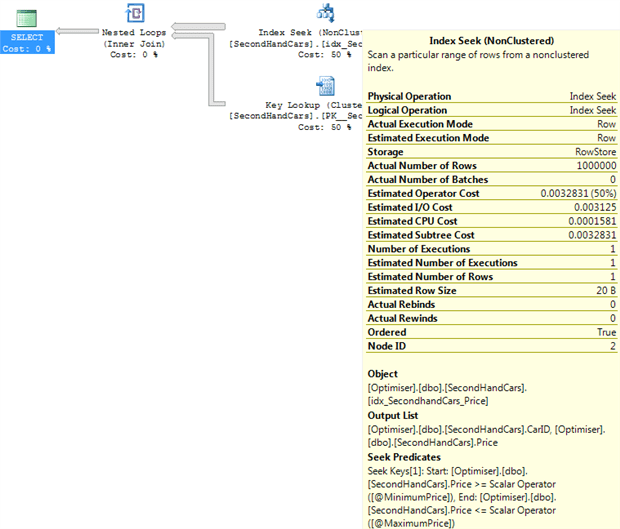Click the 'Actual Rewinds' row
Image resolution: width=620 pixels, height=529 pixels.
click(491, 318)
